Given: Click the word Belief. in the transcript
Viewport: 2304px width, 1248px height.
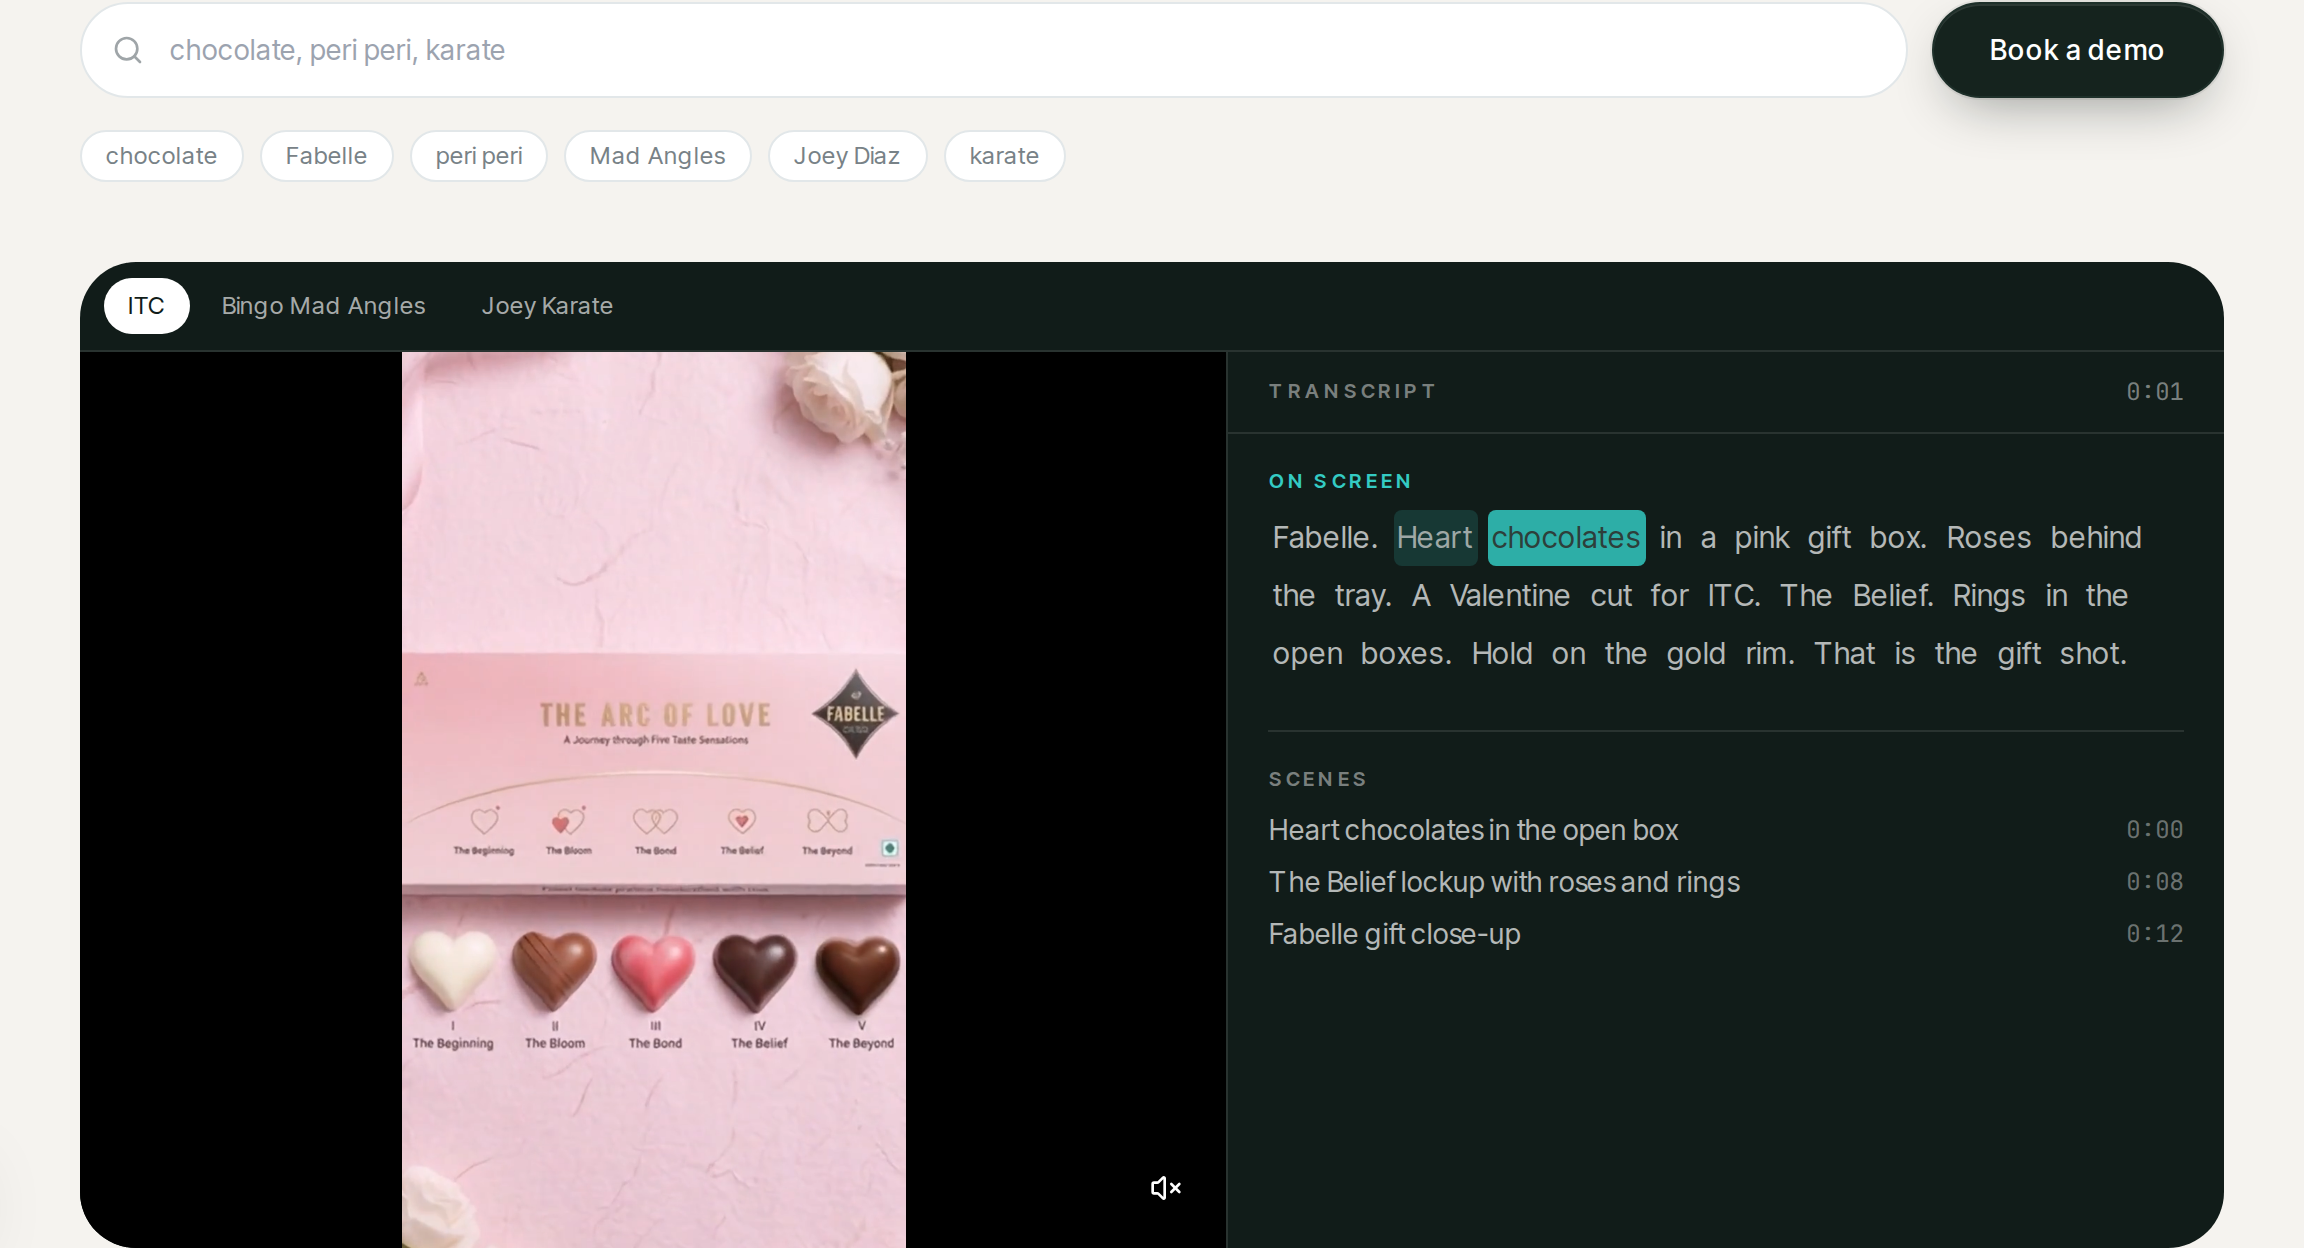Looking at the screenshot, I should pyautogui.click(x=1893, y=596).
